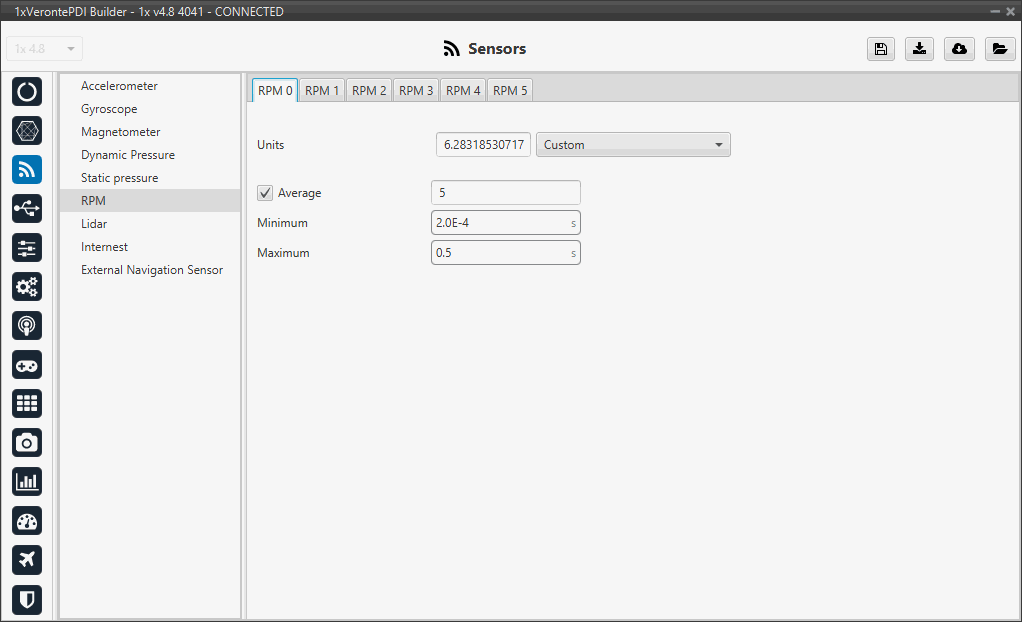Viewport: 1022px width, 622px height.
Task: Click the Minimum value input field
Action: pyautogui.click(x=500, y=223)
